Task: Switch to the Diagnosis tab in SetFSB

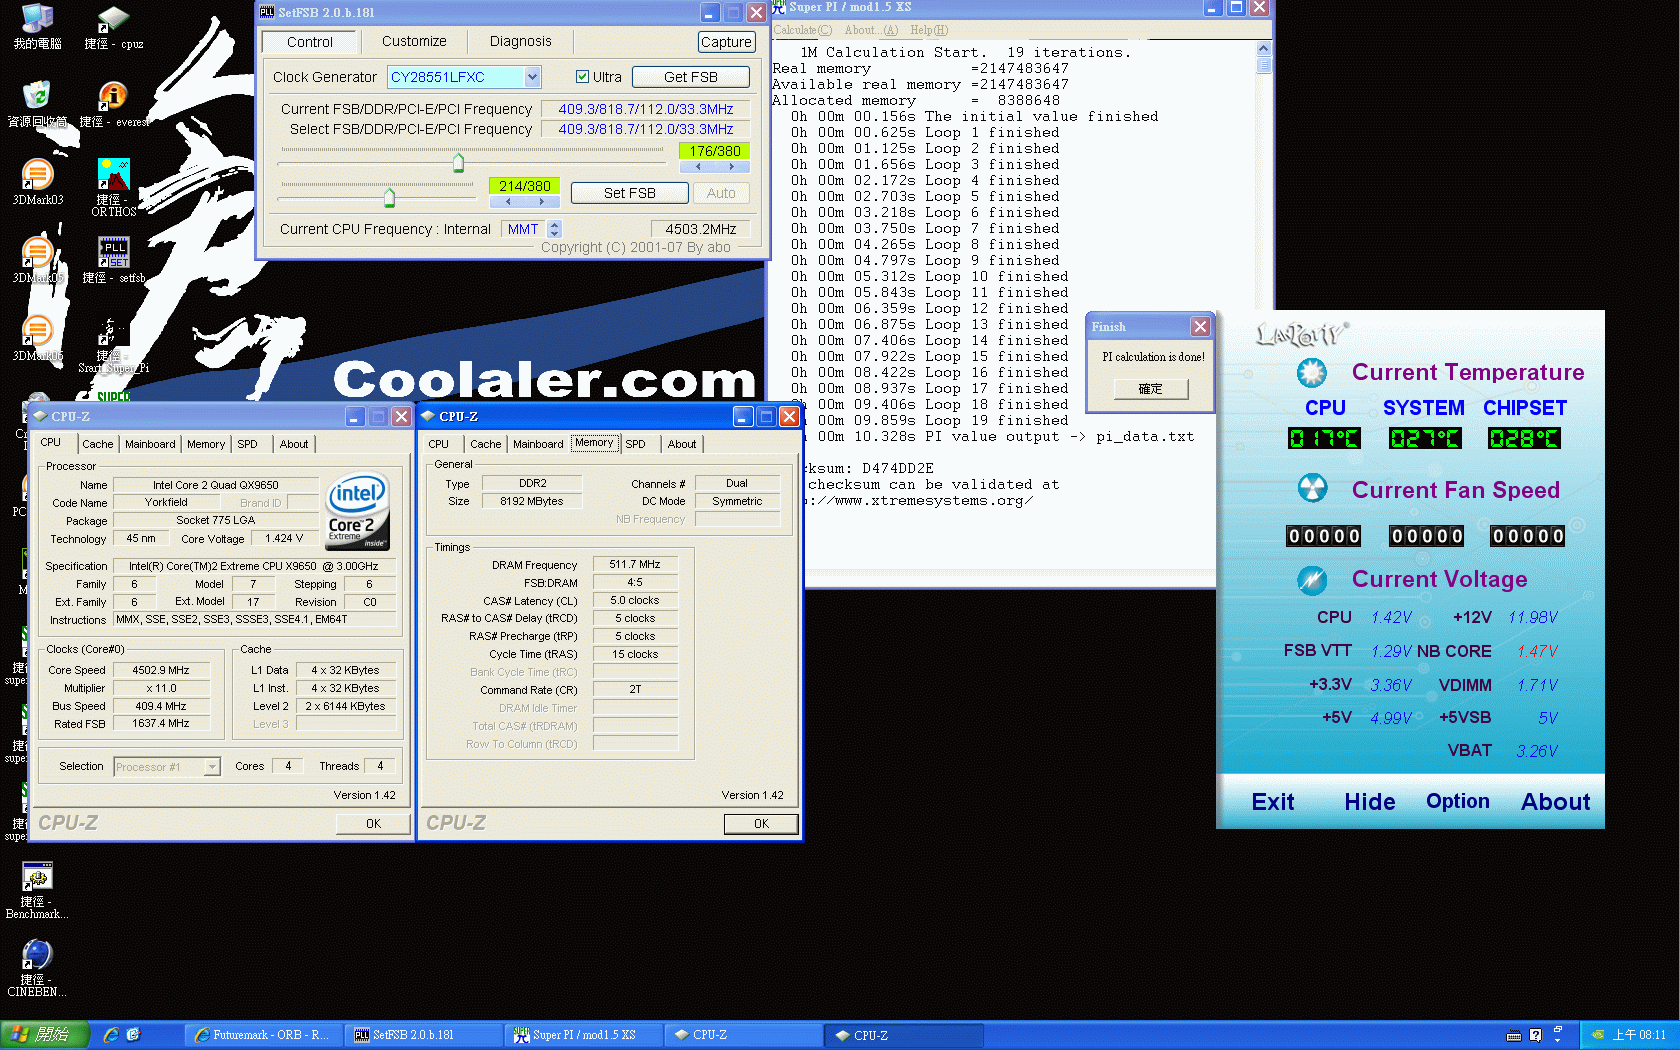Action: click(520, 41)
